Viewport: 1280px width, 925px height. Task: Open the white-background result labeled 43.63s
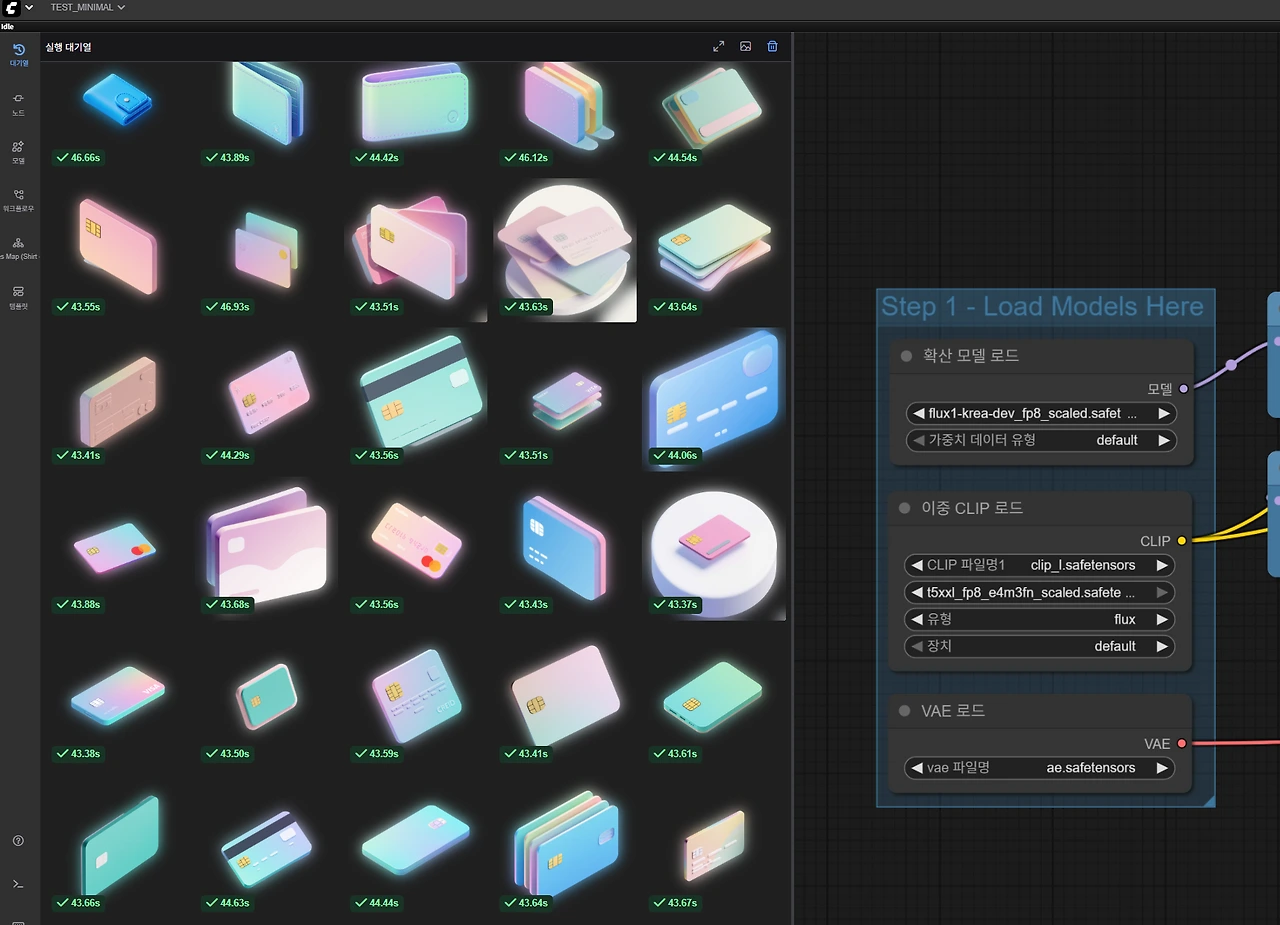564,250
